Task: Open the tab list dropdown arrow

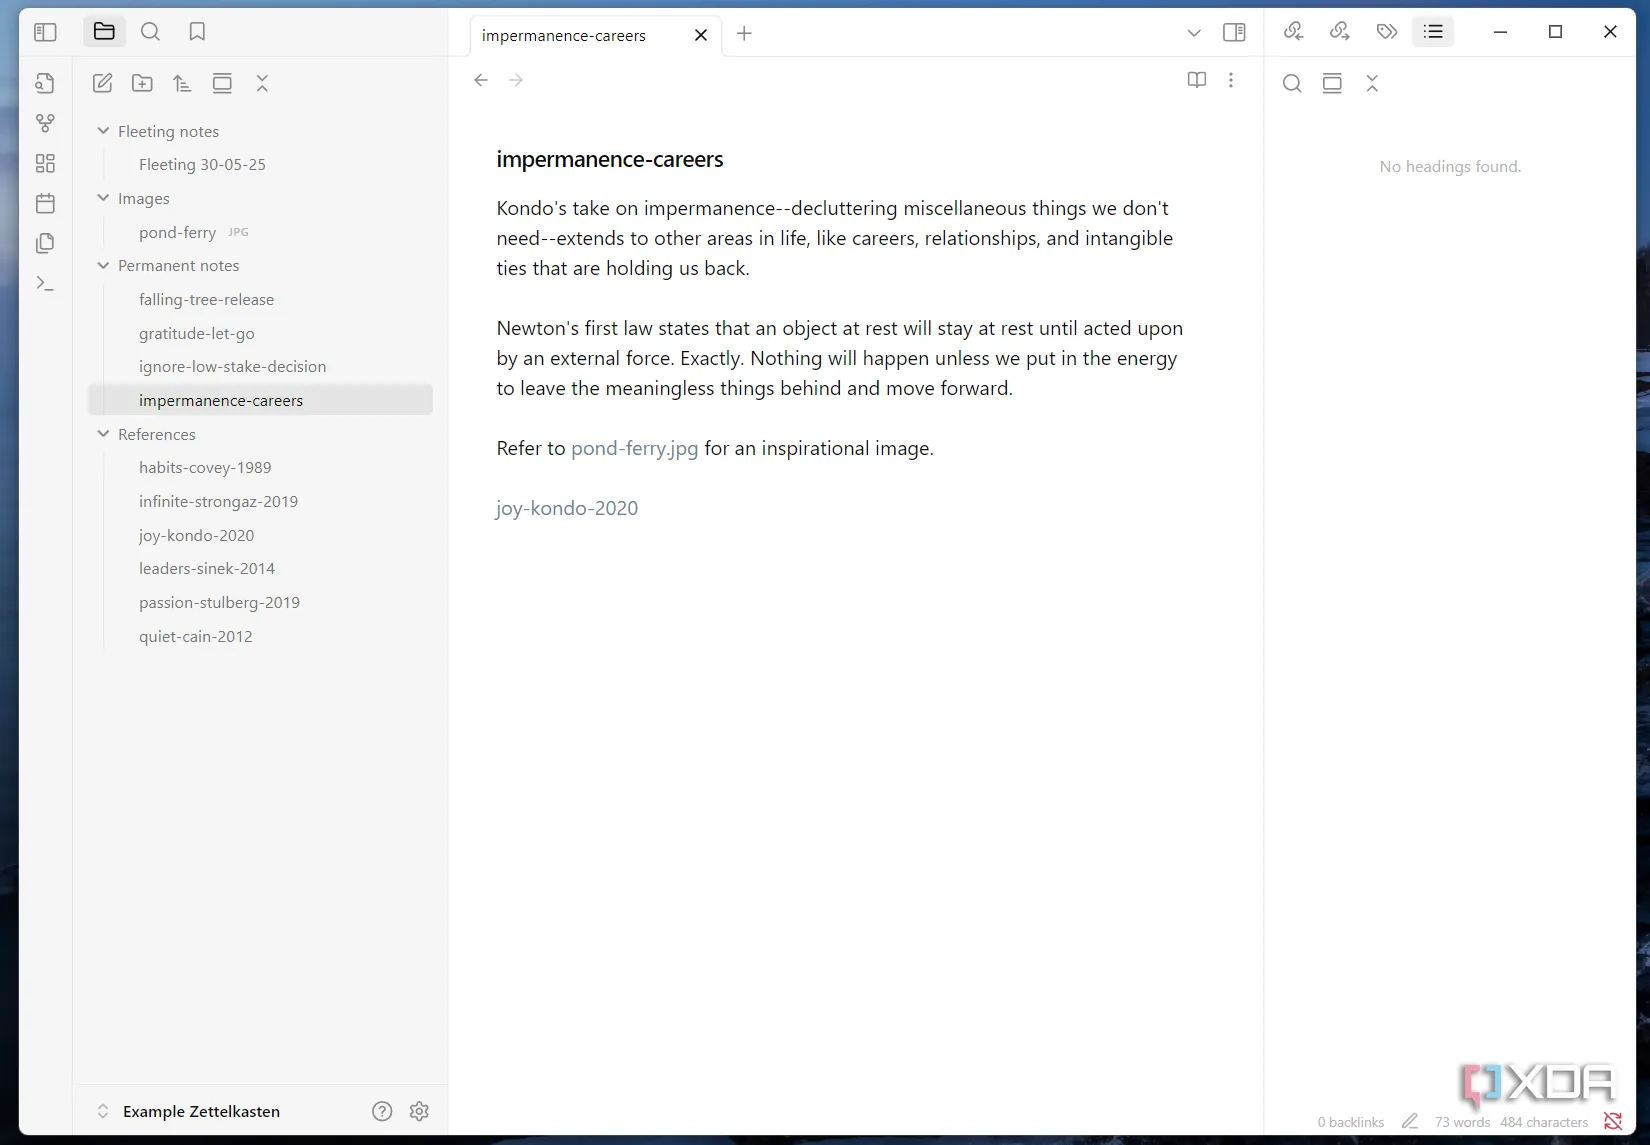Action: (x=1193, y=33)
